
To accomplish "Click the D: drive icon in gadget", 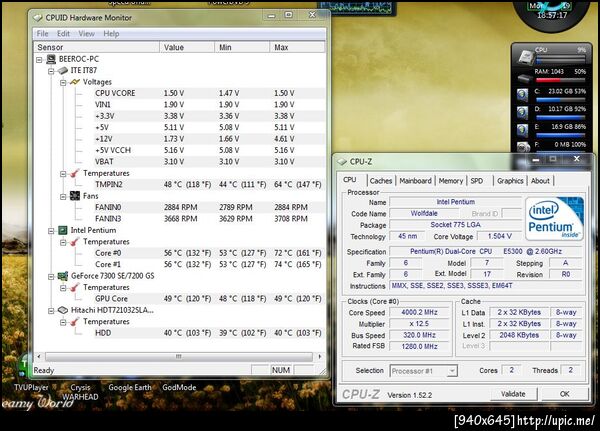I will tap(523, 113).
